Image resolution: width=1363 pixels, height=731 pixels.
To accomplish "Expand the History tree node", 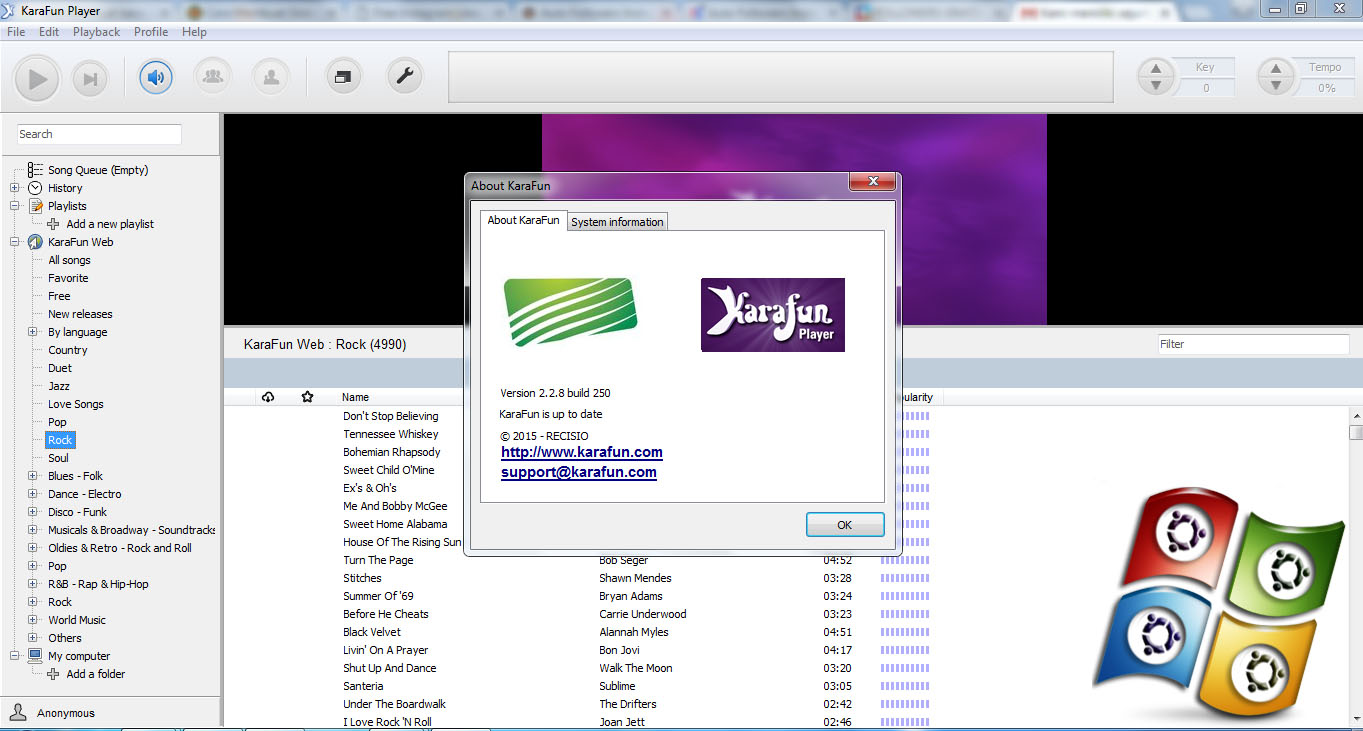I will (15, 188).
